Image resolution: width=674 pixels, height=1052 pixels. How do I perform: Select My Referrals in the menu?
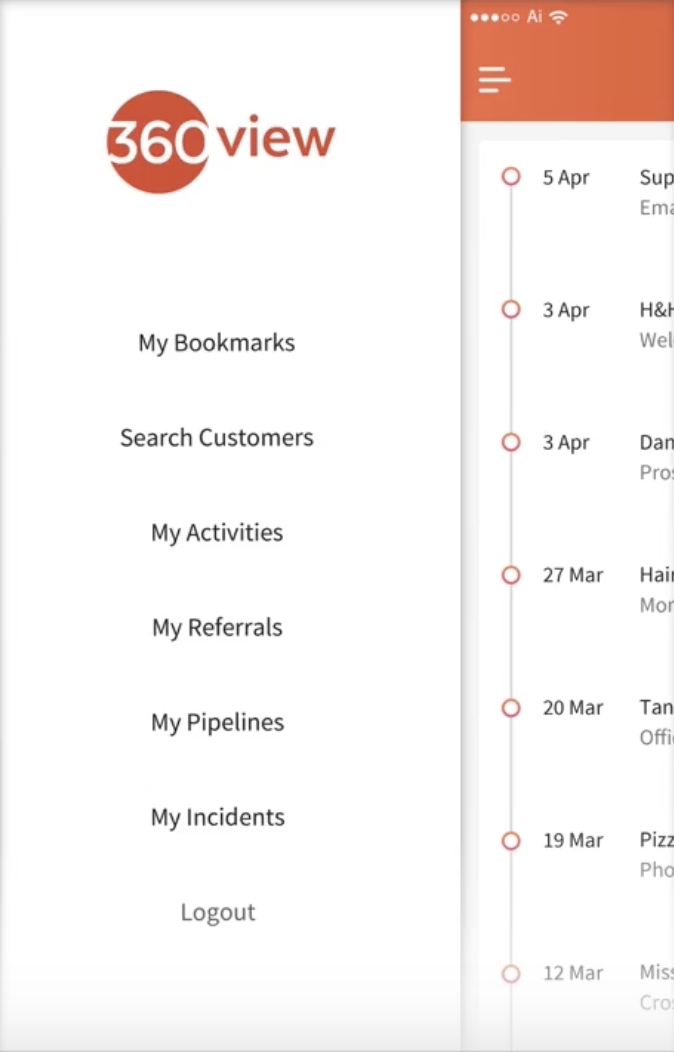point(217,628)
